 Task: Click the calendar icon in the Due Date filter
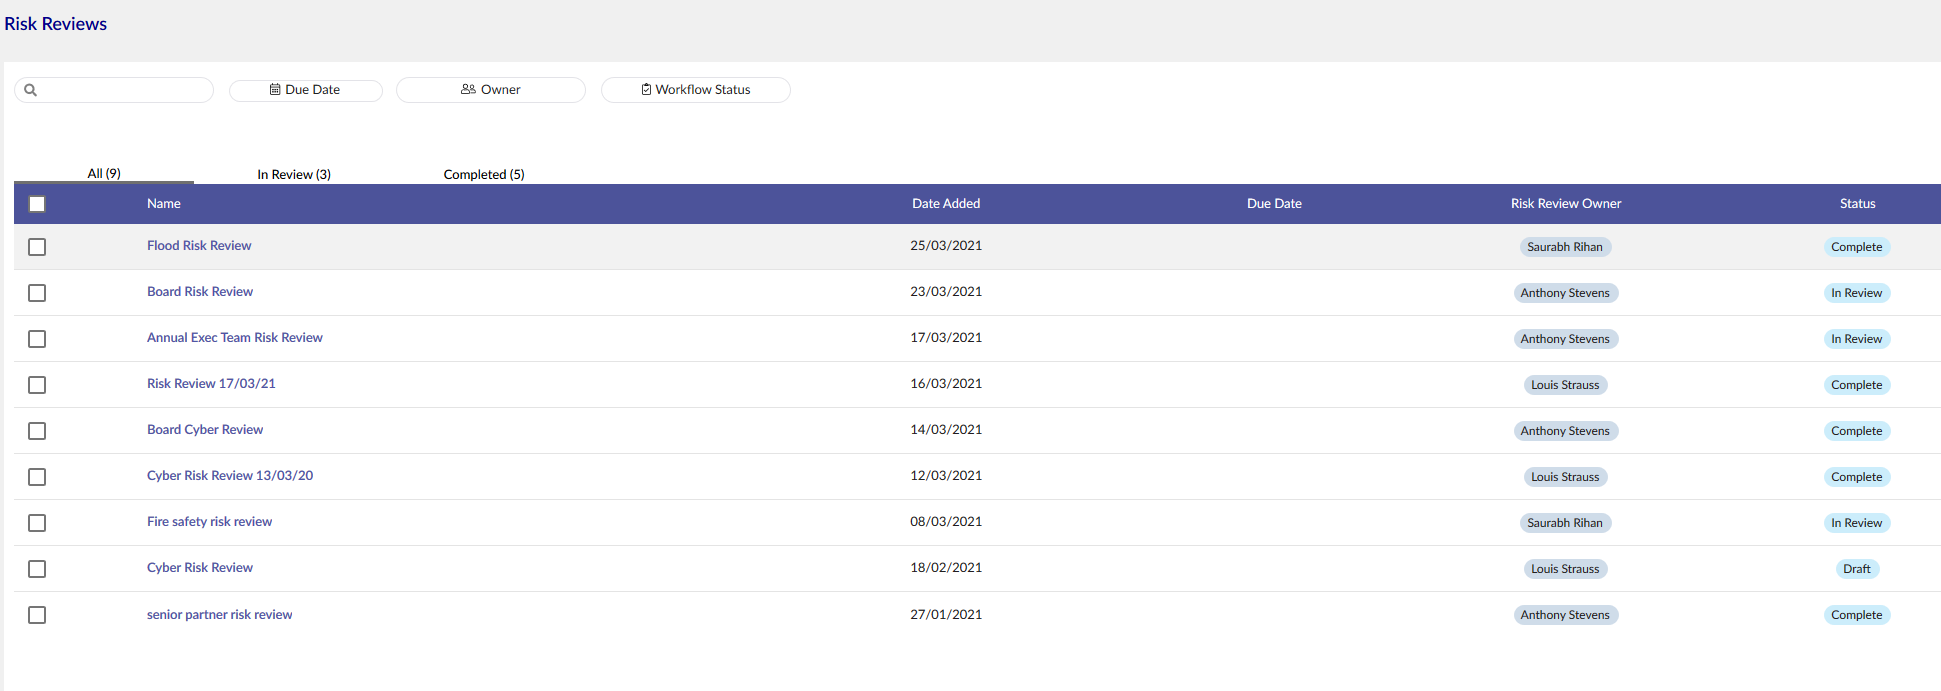coord(275,89)
